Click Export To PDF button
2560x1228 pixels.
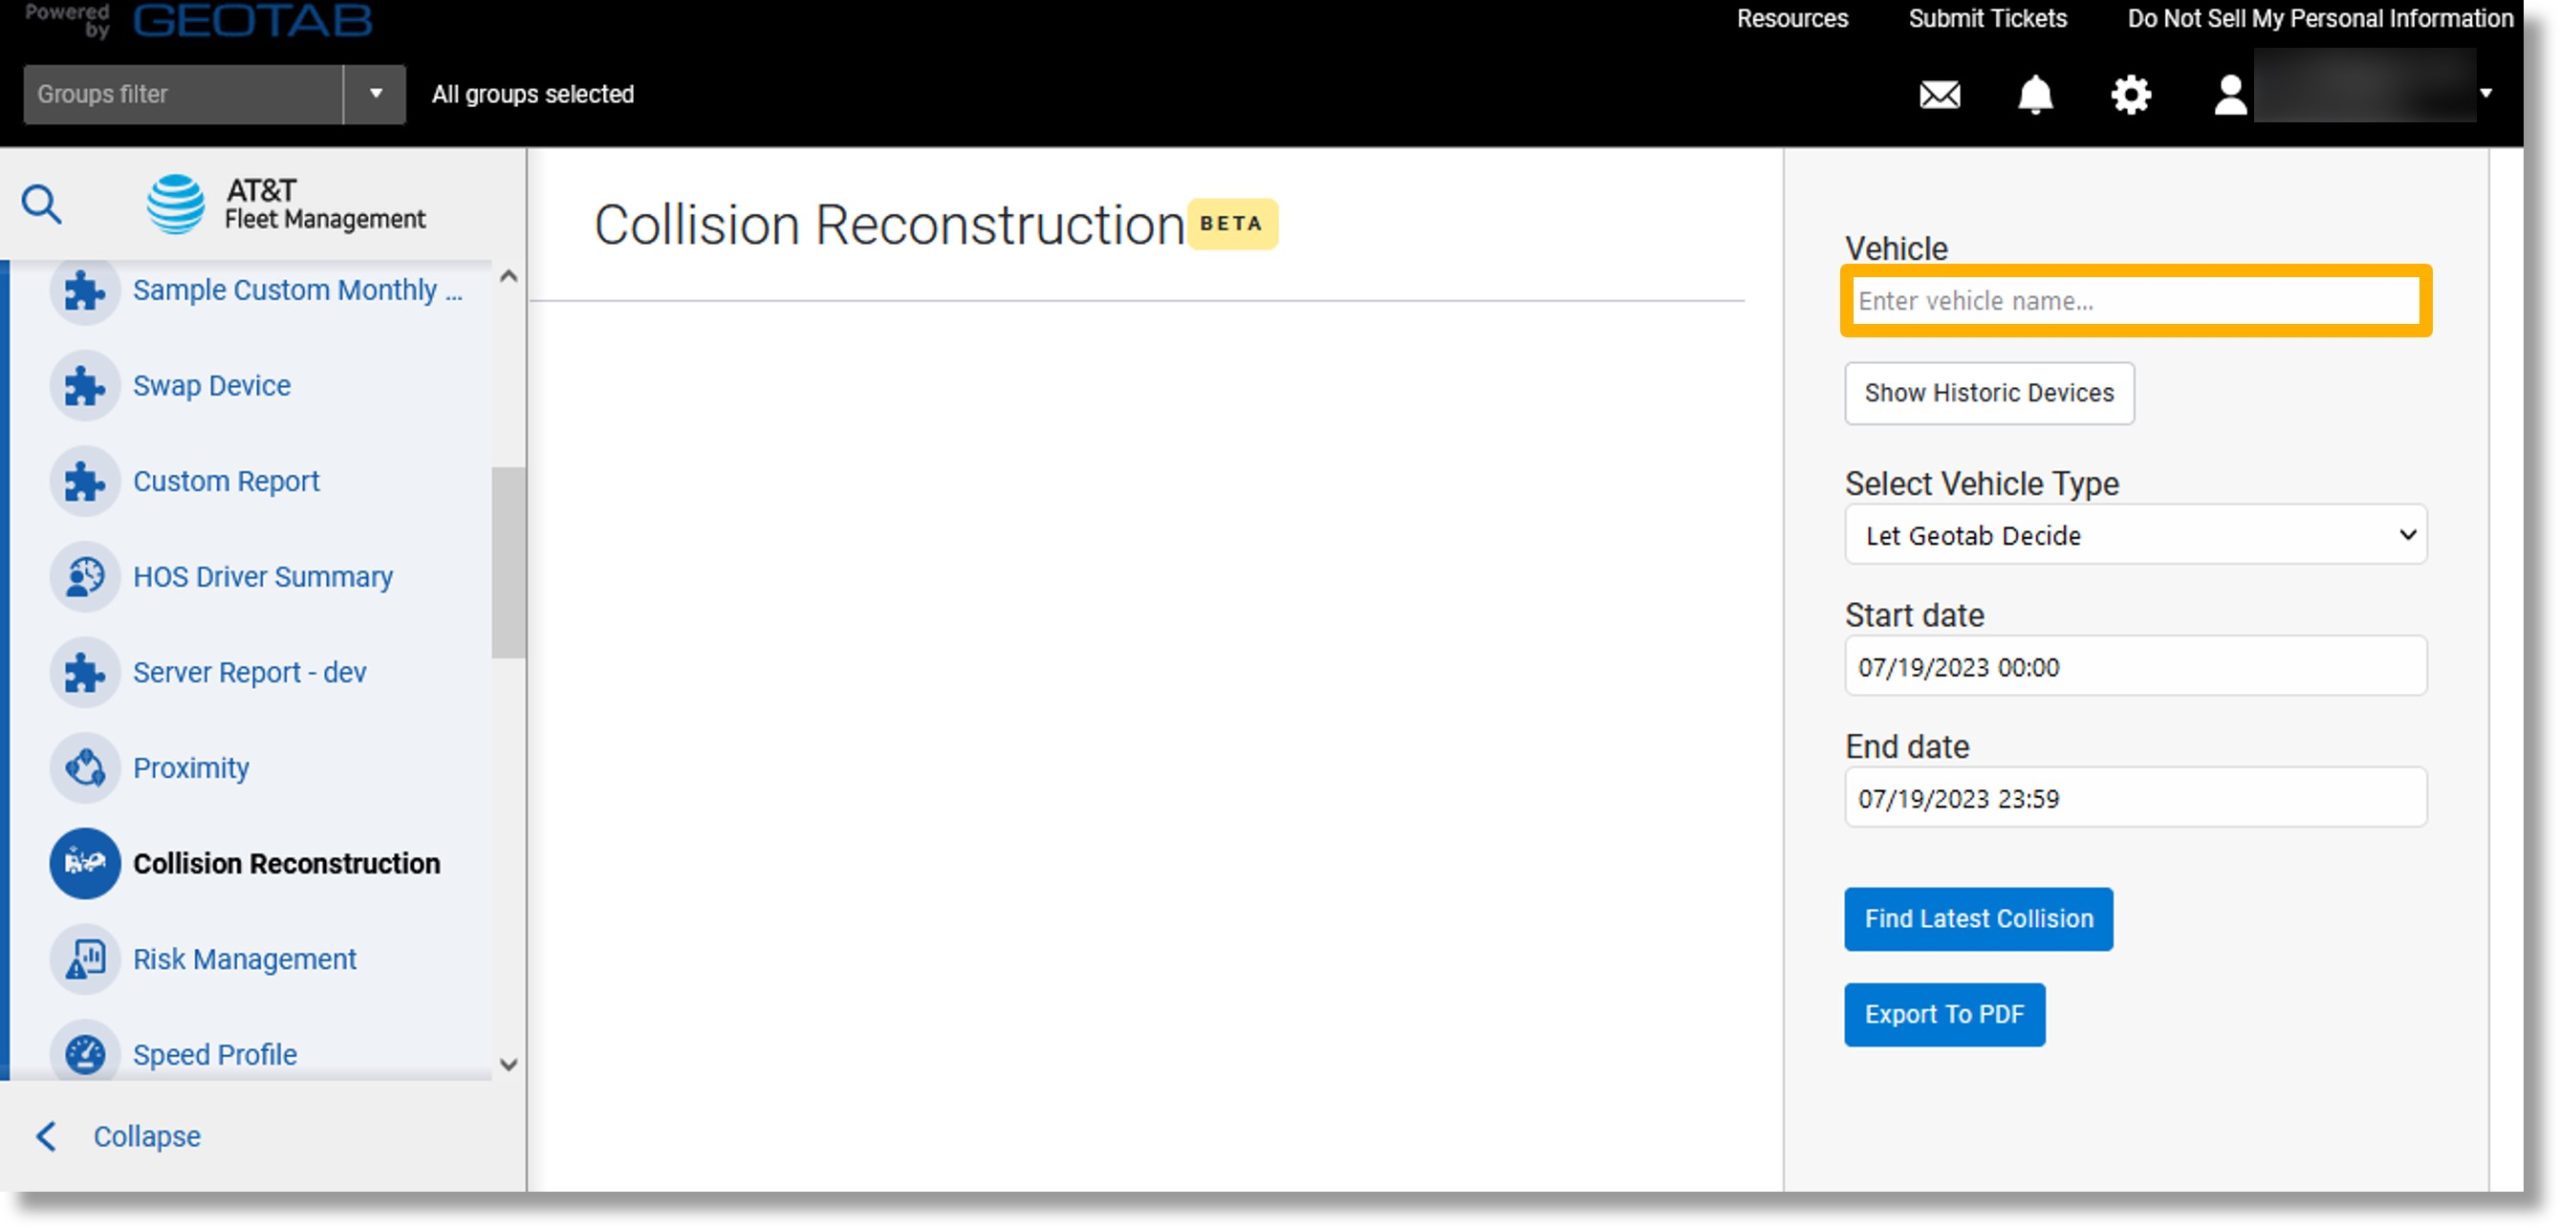point(1946,1014)
